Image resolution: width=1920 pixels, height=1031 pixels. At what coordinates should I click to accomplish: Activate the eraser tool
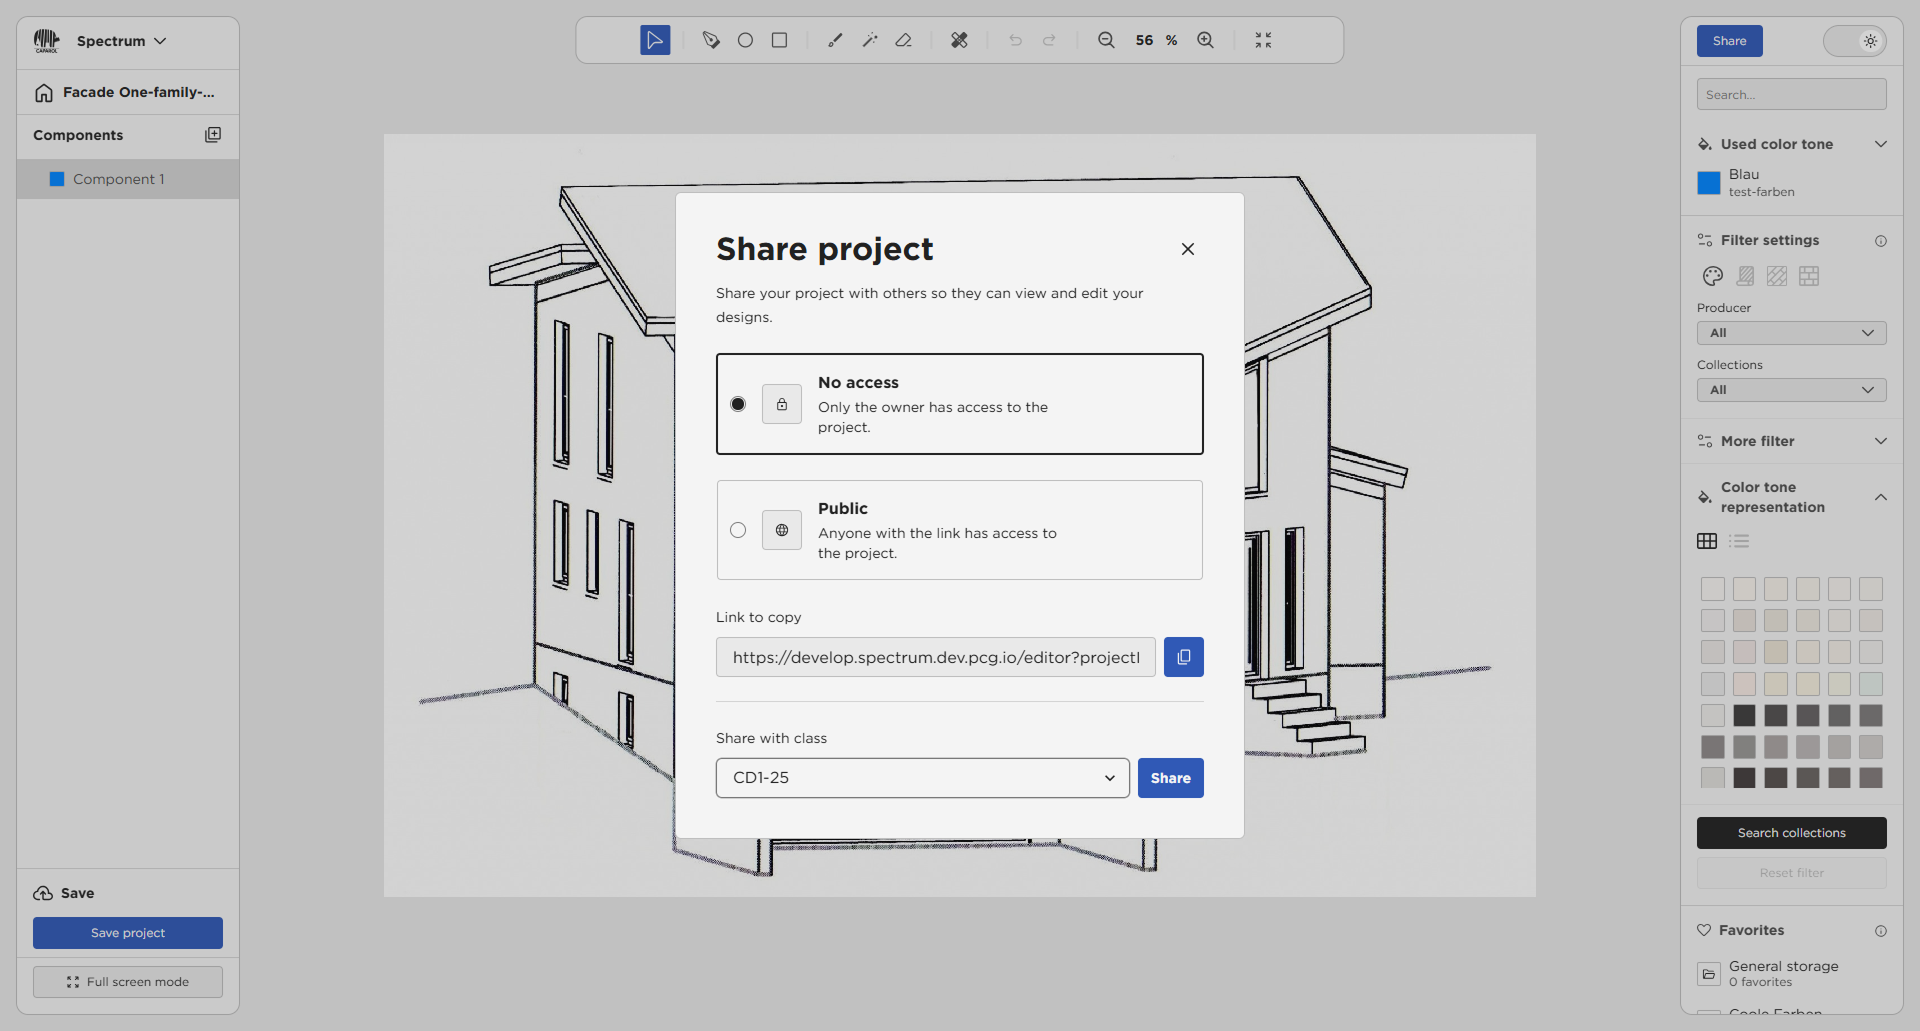point(903,40)
